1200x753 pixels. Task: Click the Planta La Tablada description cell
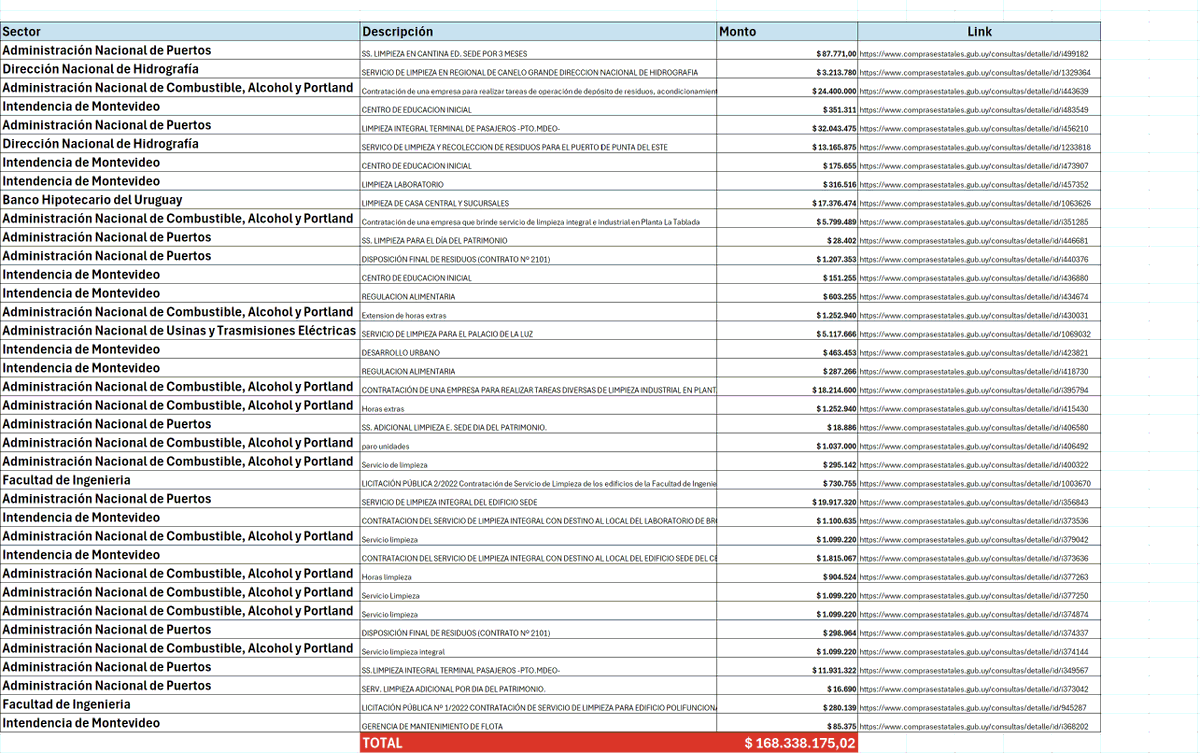tap(539, 219)
